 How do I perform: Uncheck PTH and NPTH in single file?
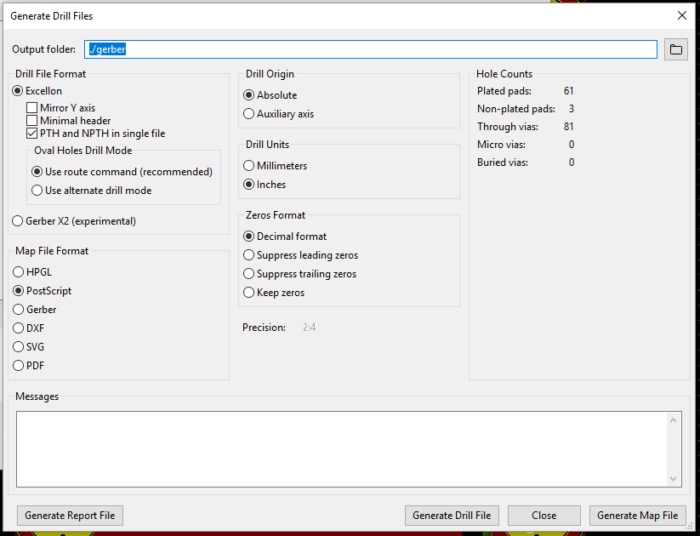pos(33,134)
